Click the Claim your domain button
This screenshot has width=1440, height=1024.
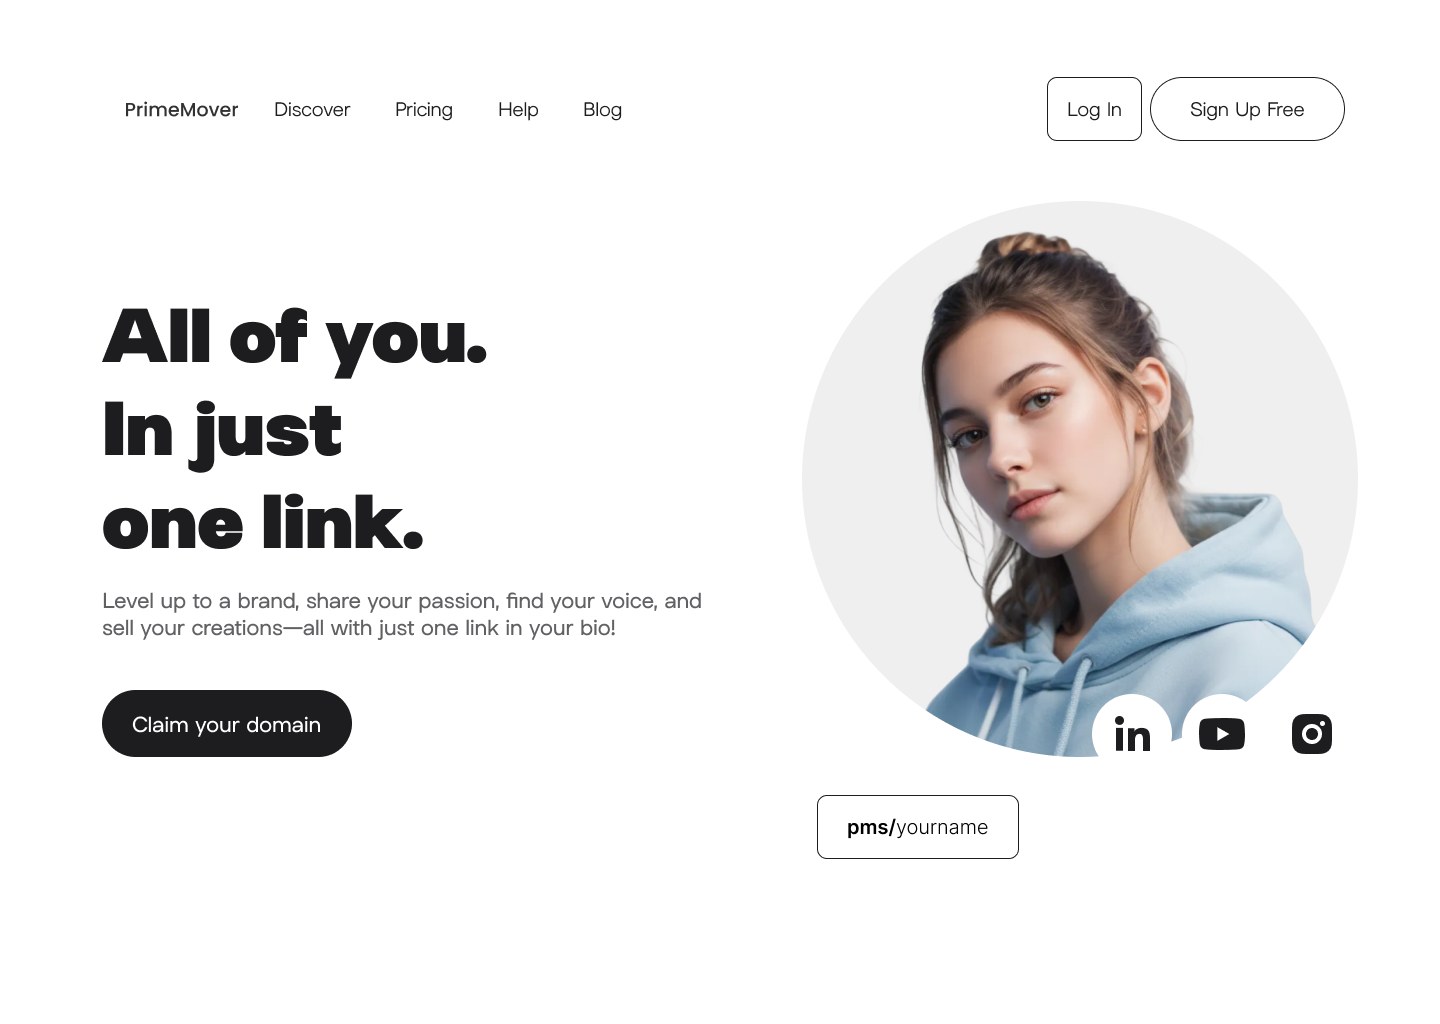227,723
